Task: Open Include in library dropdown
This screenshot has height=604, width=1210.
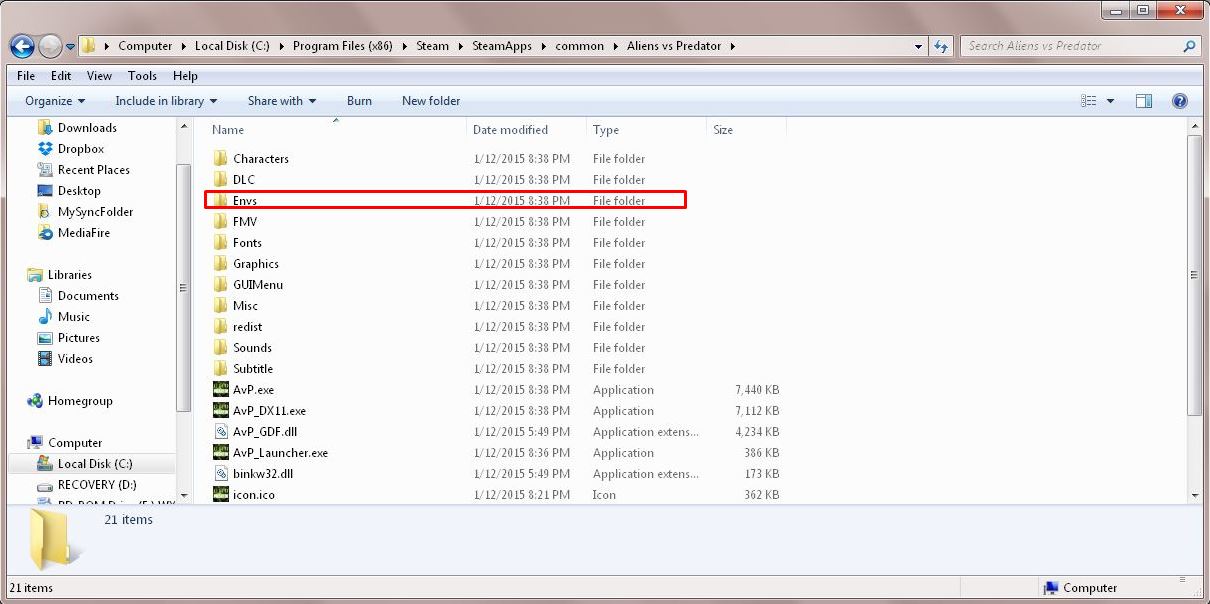Action: coord(166,101)
